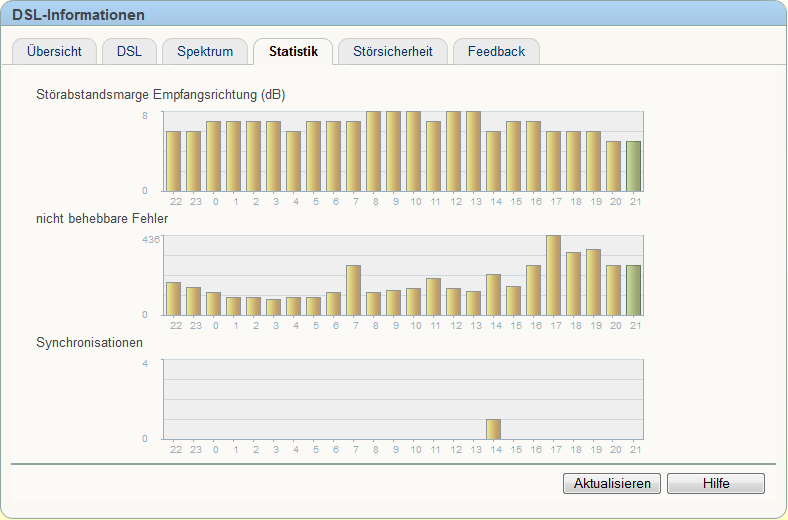Click the DSL-Informationen header title

pos(78,15)
